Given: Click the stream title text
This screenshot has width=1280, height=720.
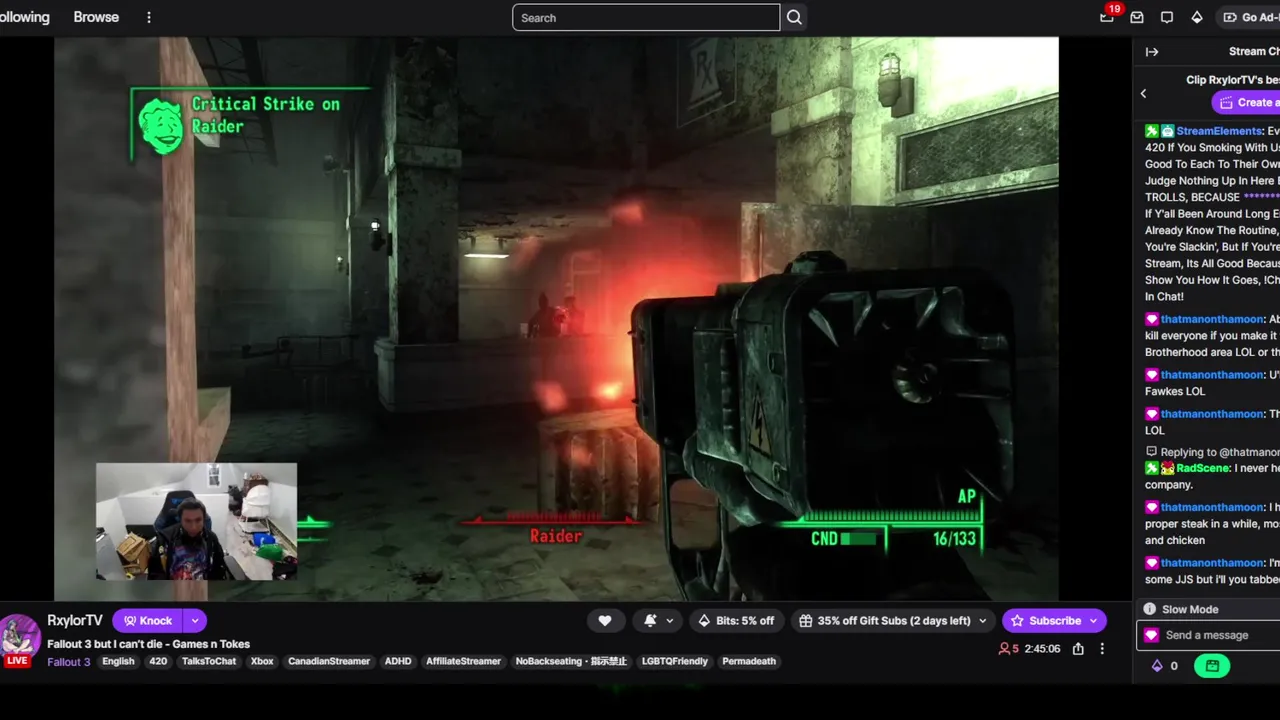Looking at the screenshot, I should [x=148, y=644].
